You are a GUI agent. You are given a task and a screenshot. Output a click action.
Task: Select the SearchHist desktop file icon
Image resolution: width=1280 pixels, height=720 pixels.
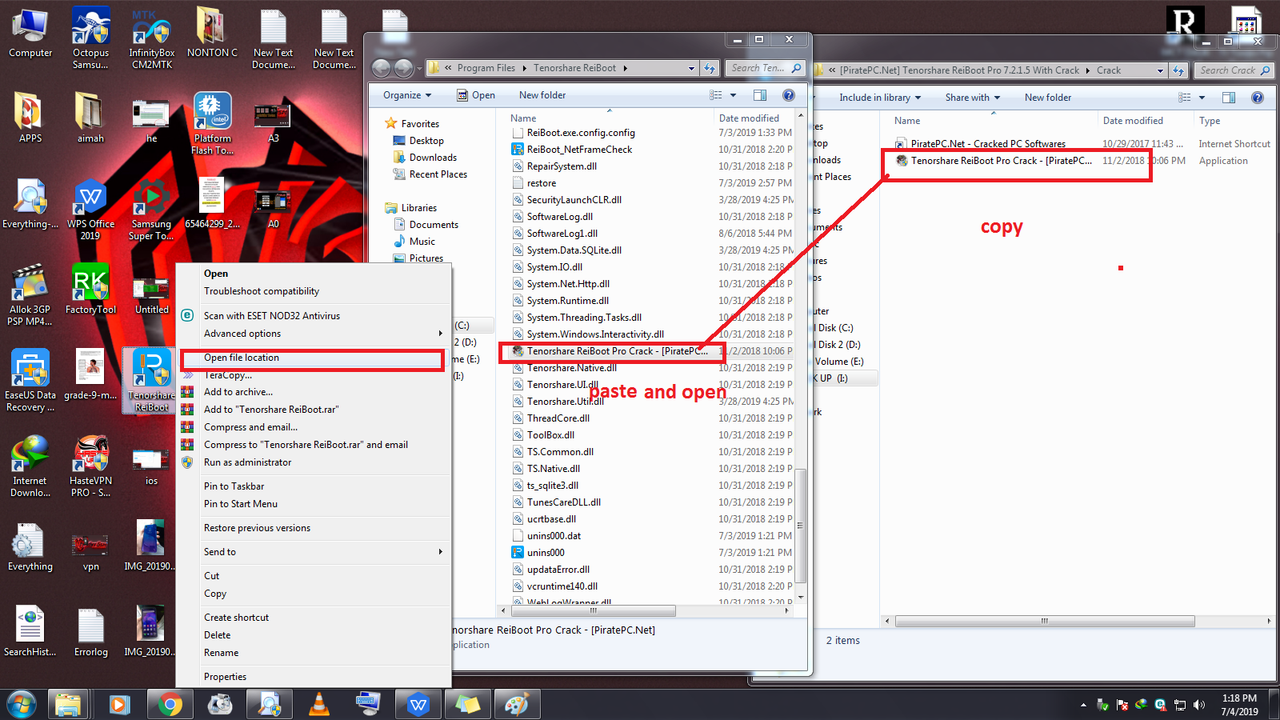30,632
